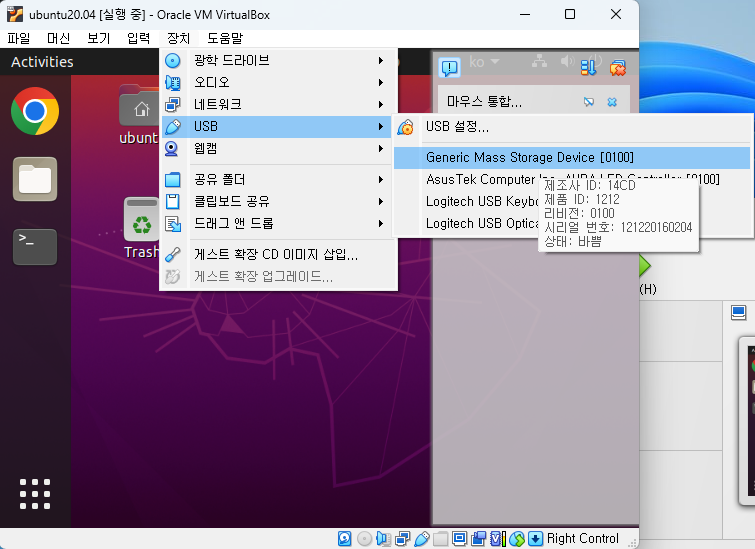Expand the 드래그 앤 드롭 submenu arrow

click(381, 223)
